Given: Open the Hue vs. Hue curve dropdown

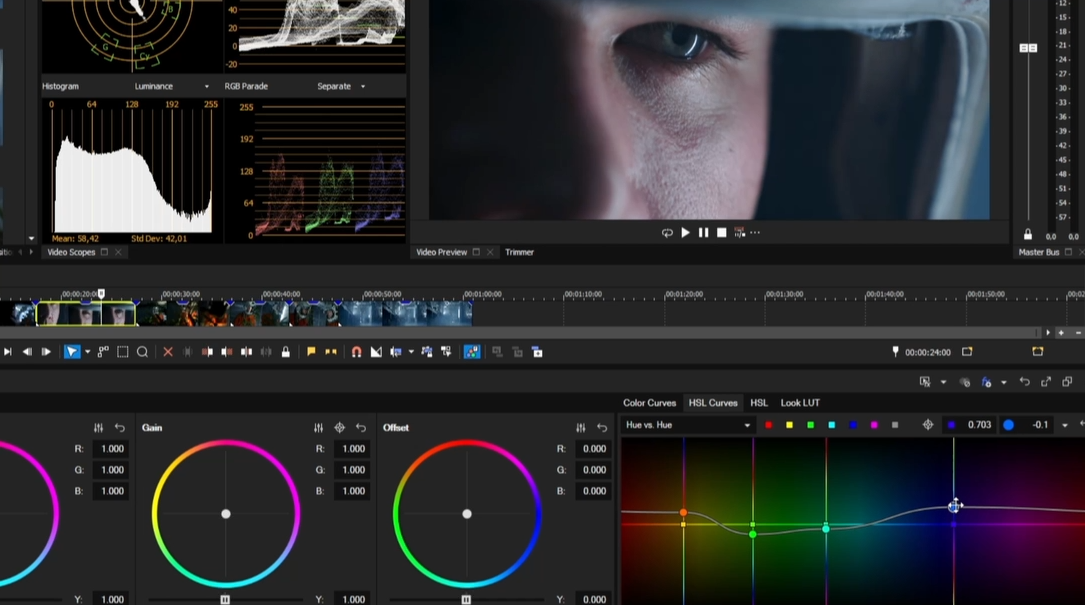Looking at the screenshot, I should (x=746, y=425).
